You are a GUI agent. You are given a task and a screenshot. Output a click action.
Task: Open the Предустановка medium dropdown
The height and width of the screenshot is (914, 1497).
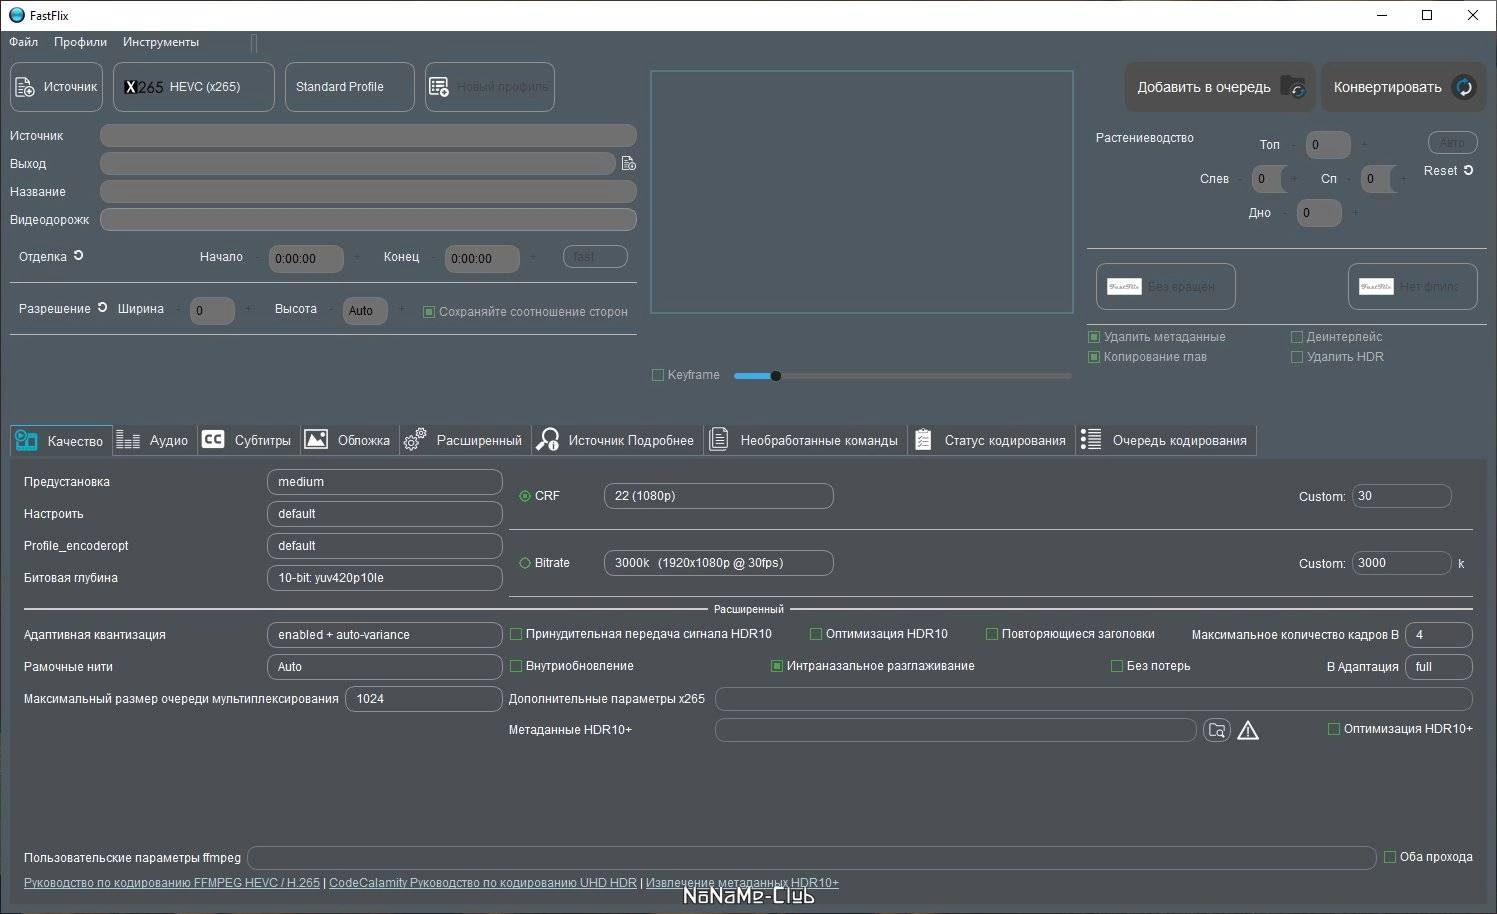[x=385, y=482]
